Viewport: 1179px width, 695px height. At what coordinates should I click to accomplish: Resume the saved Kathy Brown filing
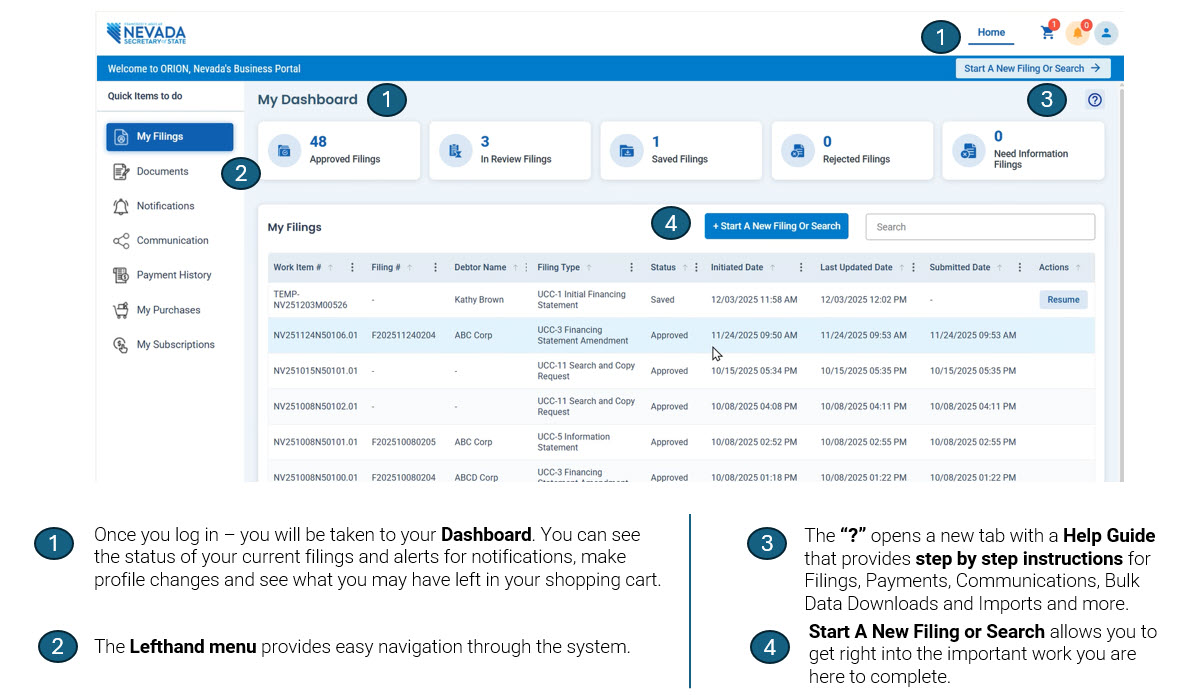pos(1063,299)
